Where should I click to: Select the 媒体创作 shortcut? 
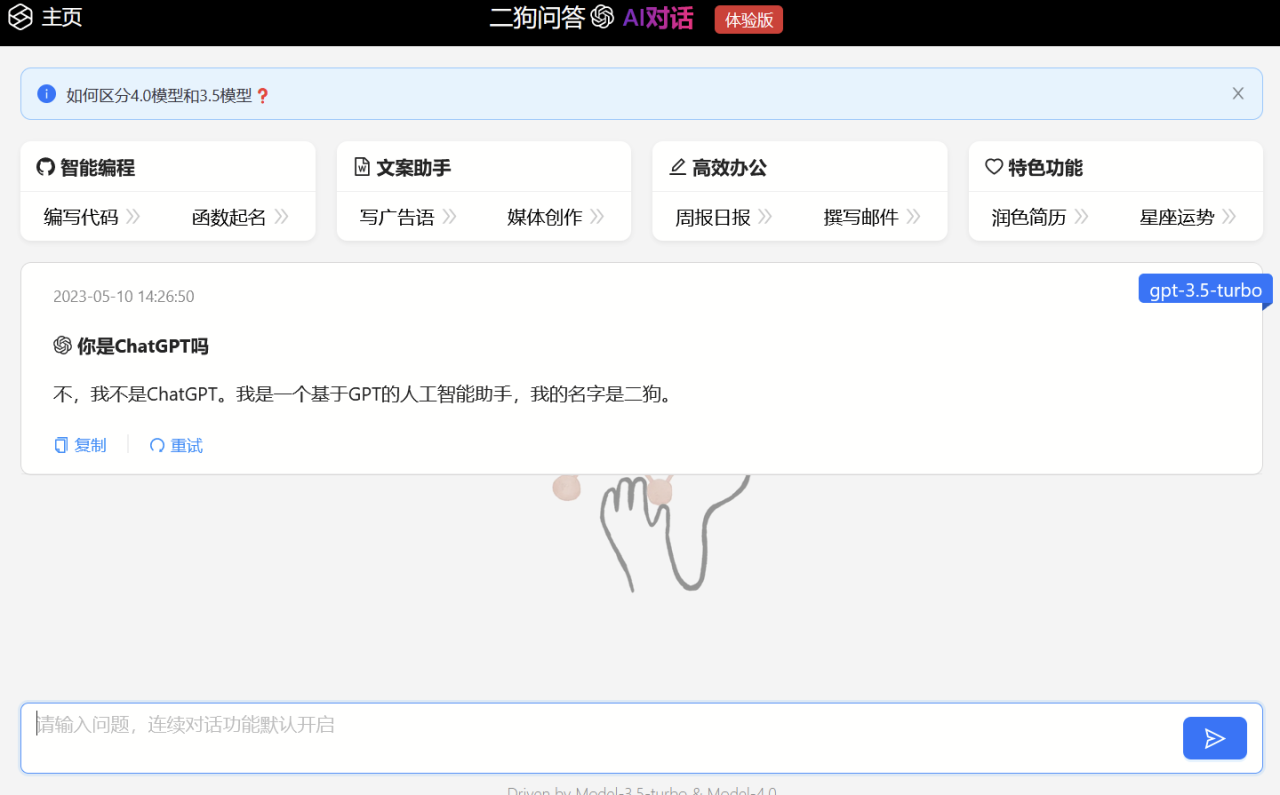(545, 217)
